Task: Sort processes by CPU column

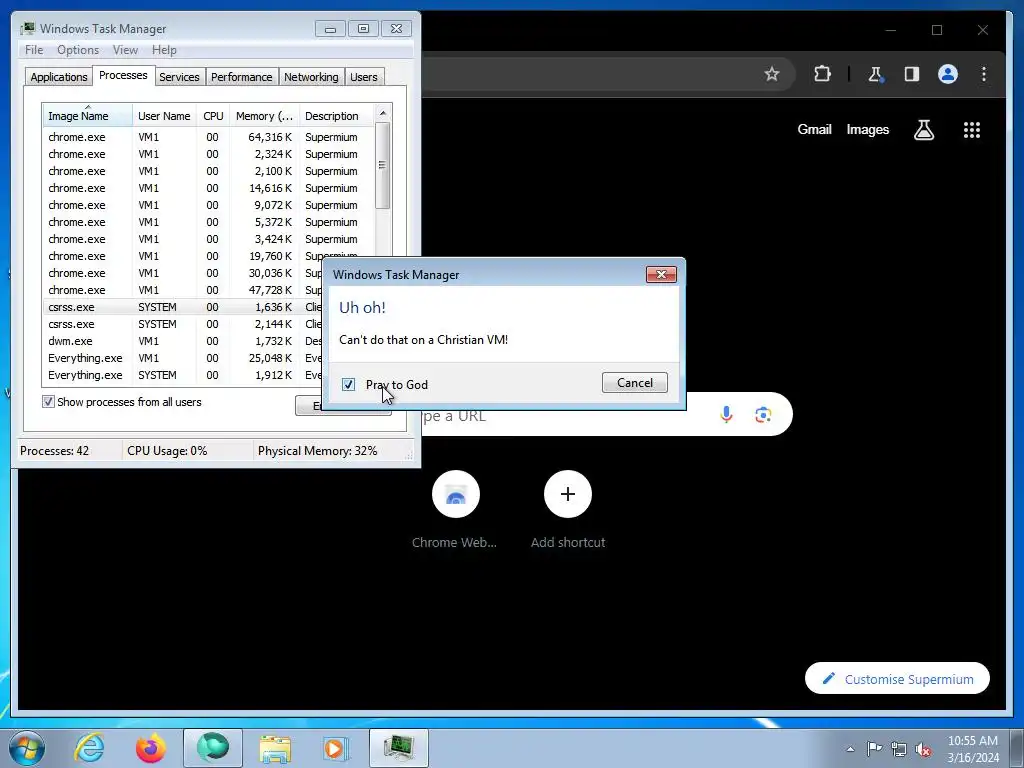Action: (x=213, y=116)
